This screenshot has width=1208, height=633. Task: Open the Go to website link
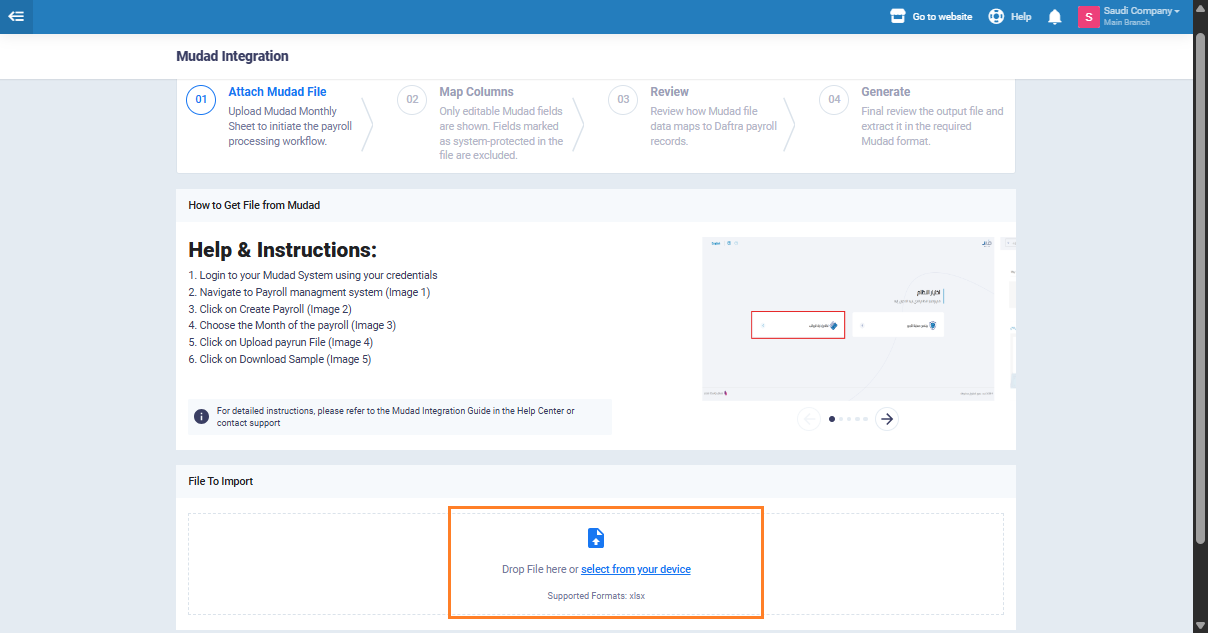pyautogui.click(x=942, y=17)
